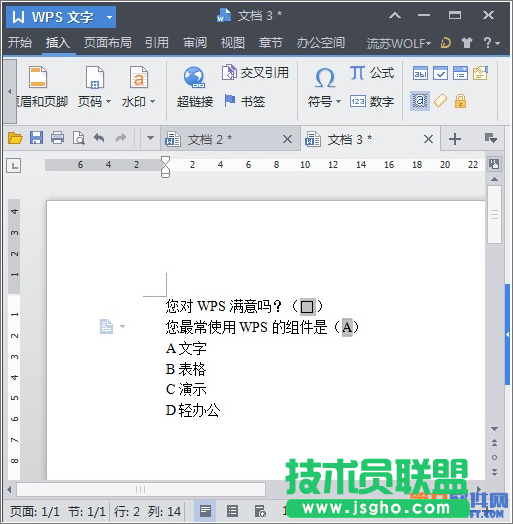Screen dimensions: 513x524
Task: Click the open folder icon
Action: [x=15, y=138]
